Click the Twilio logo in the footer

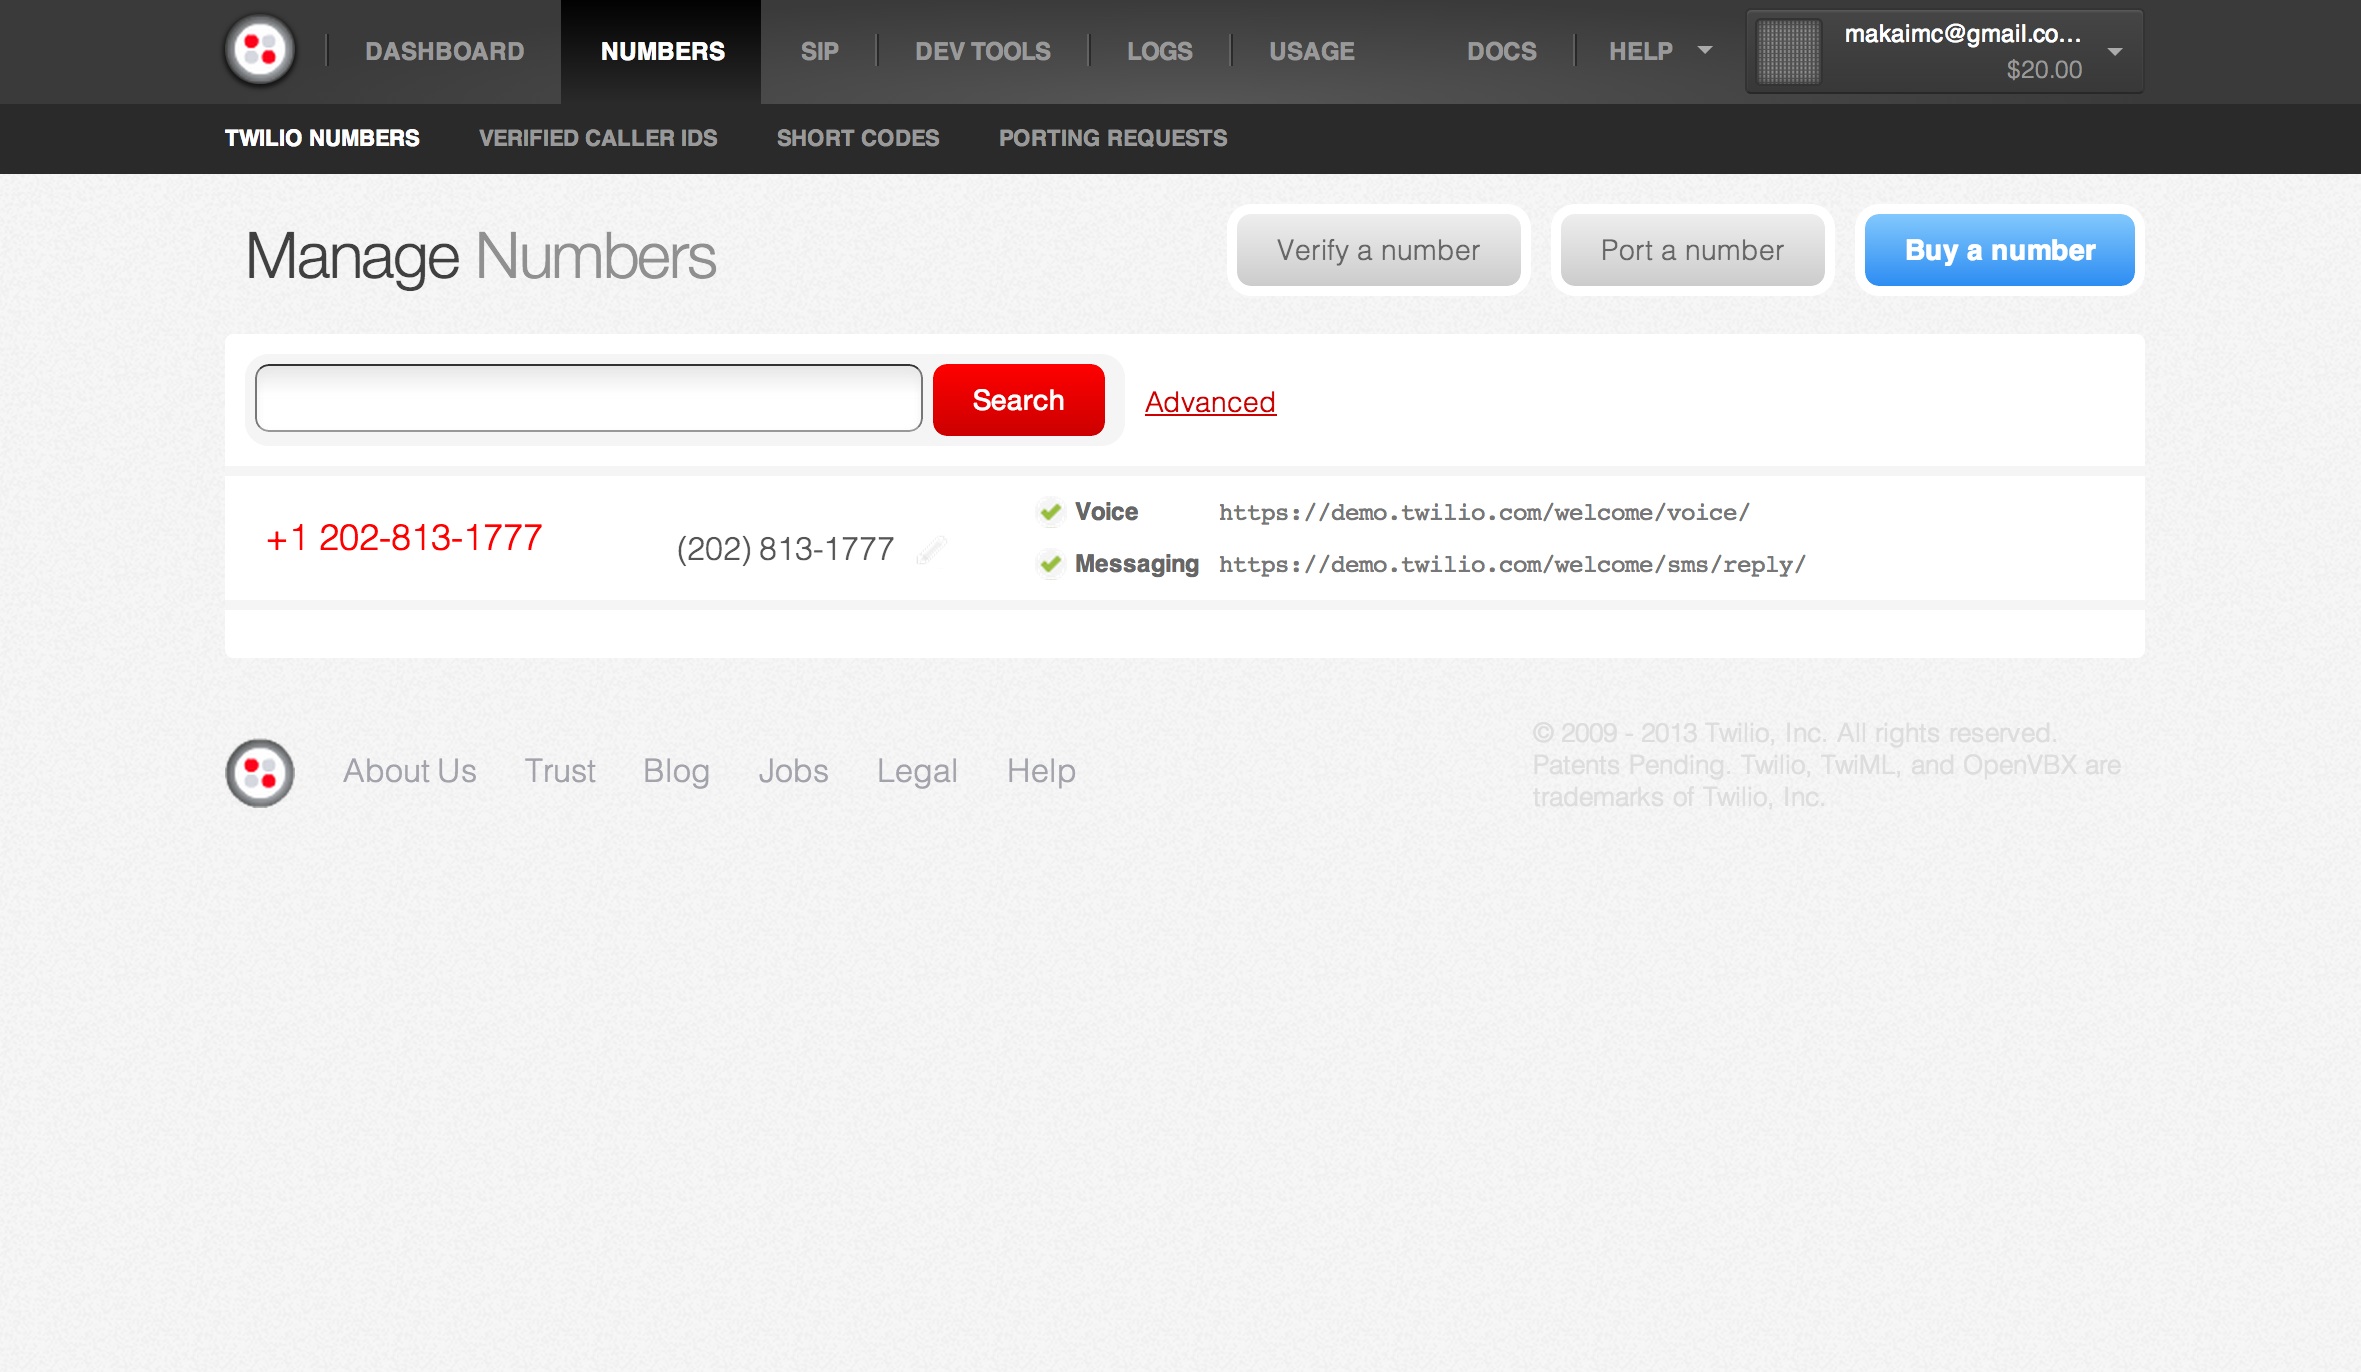pos(260,773)
